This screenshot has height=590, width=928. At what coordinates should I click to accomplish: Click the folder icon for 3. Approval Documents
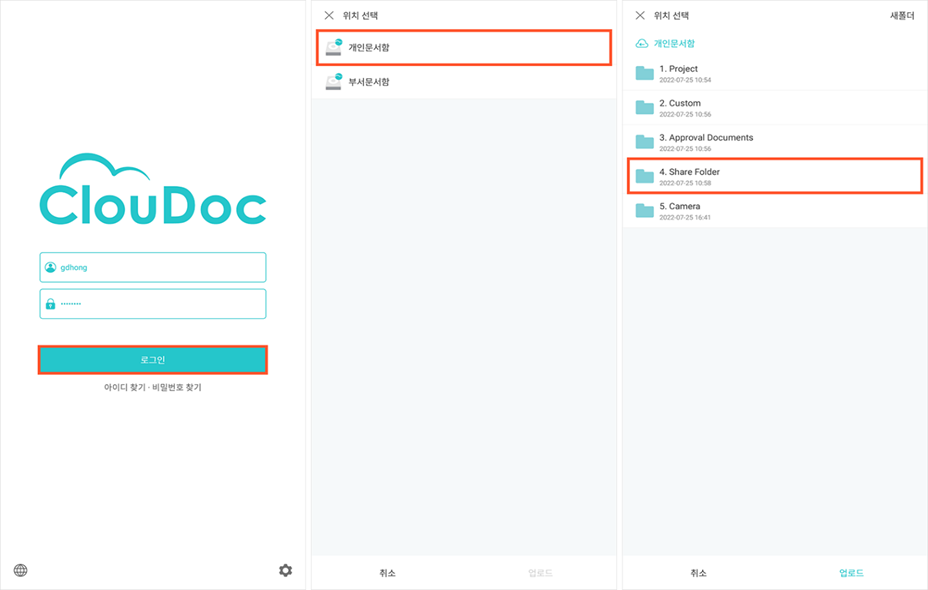645,142
